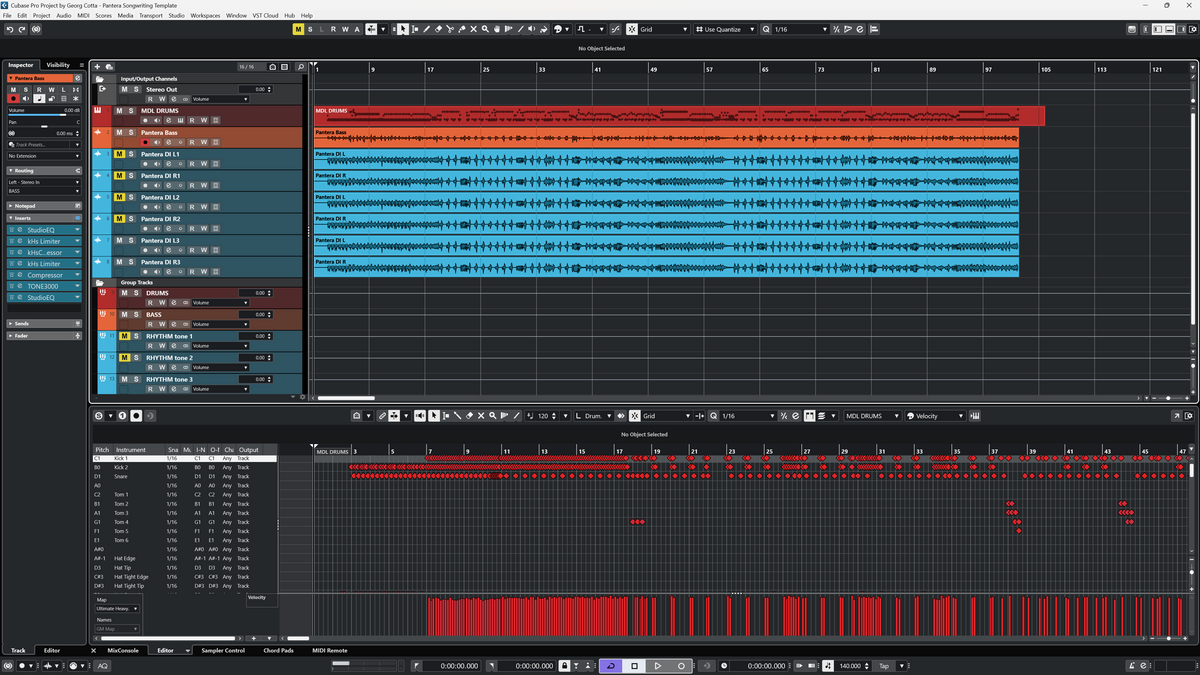Click the Record button in transport bar
The width and height of the screenshot is (1200, 675).
pos(681,665)
